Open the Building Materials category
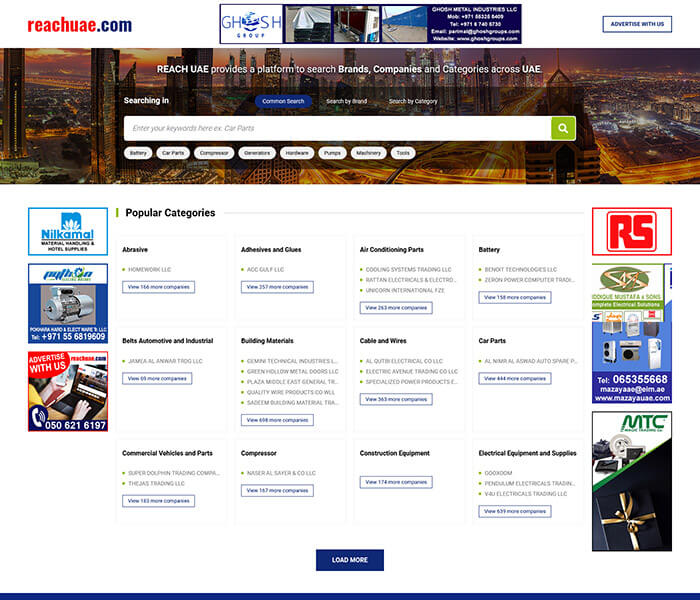 (x=267, y=341)
